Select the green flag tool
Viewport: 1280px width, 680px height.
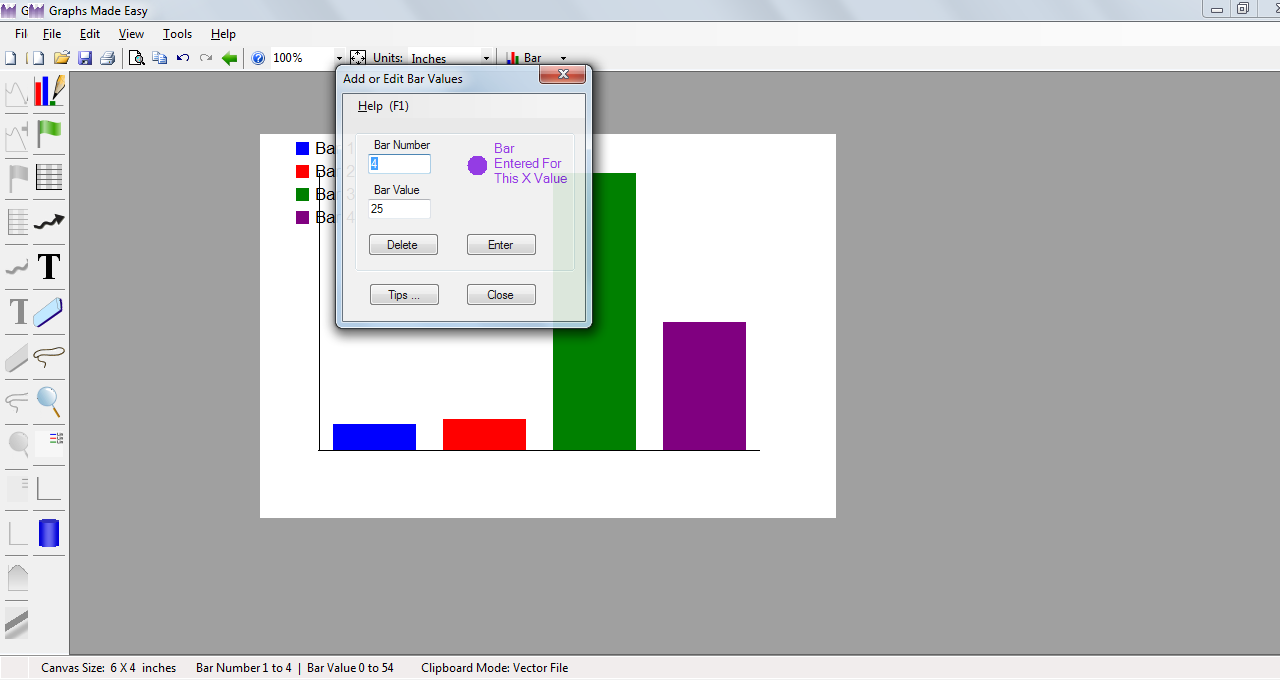[50, 134]
